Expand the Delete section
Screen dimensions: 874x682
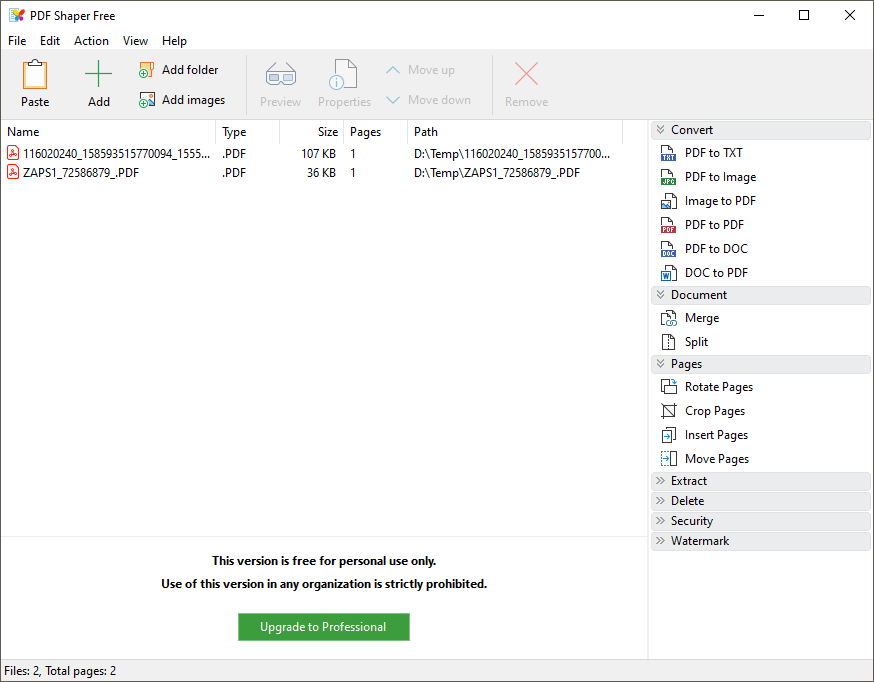[661, 500]
